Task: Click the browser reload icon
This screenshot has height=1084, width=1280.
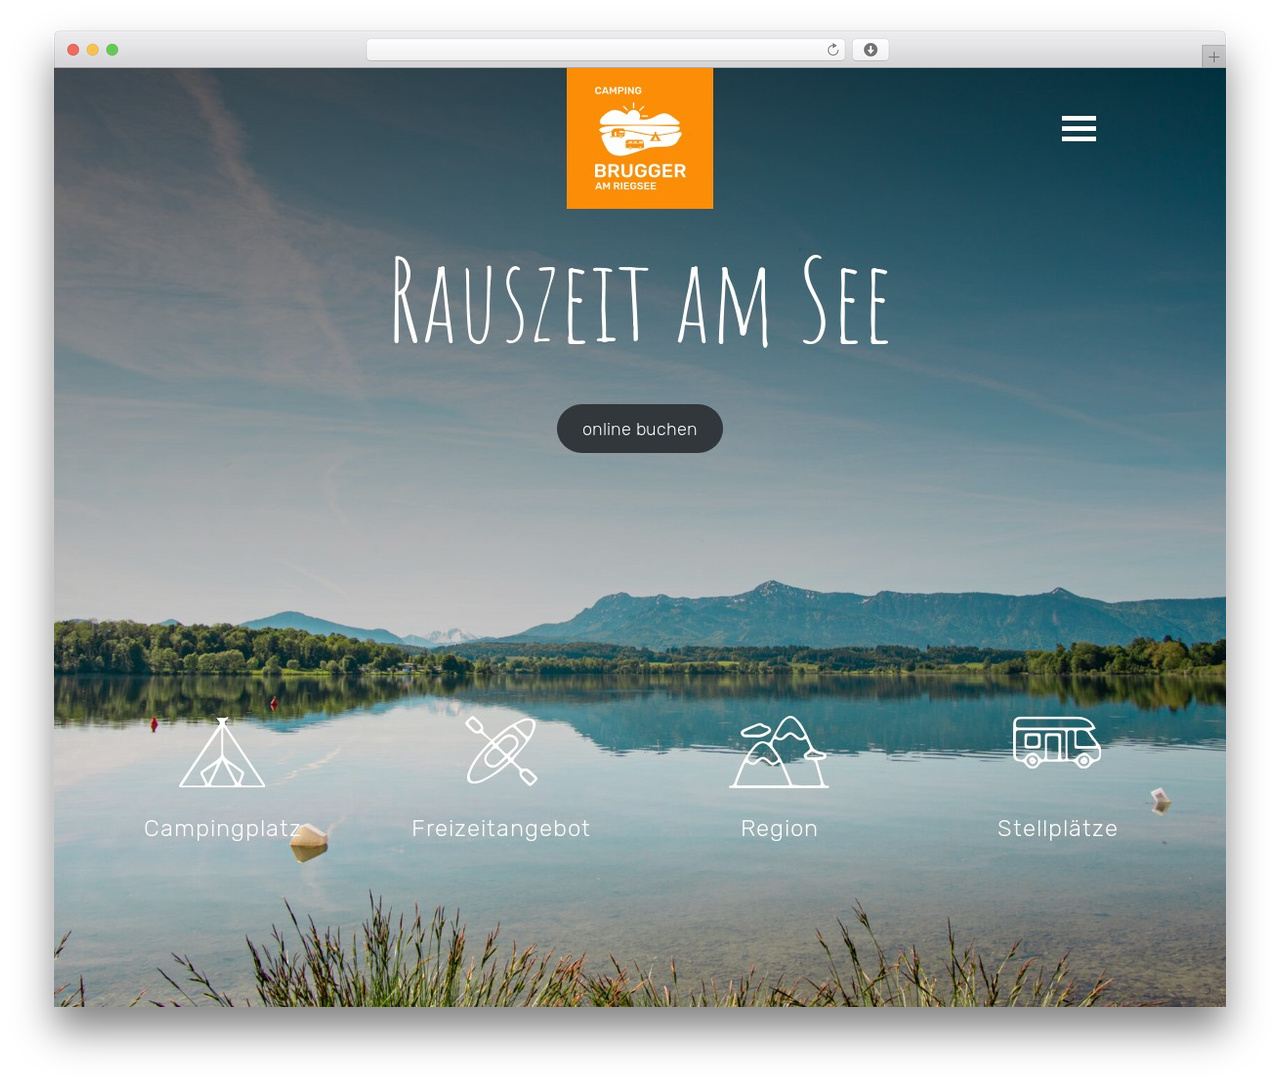Action: tap(833, 50)
